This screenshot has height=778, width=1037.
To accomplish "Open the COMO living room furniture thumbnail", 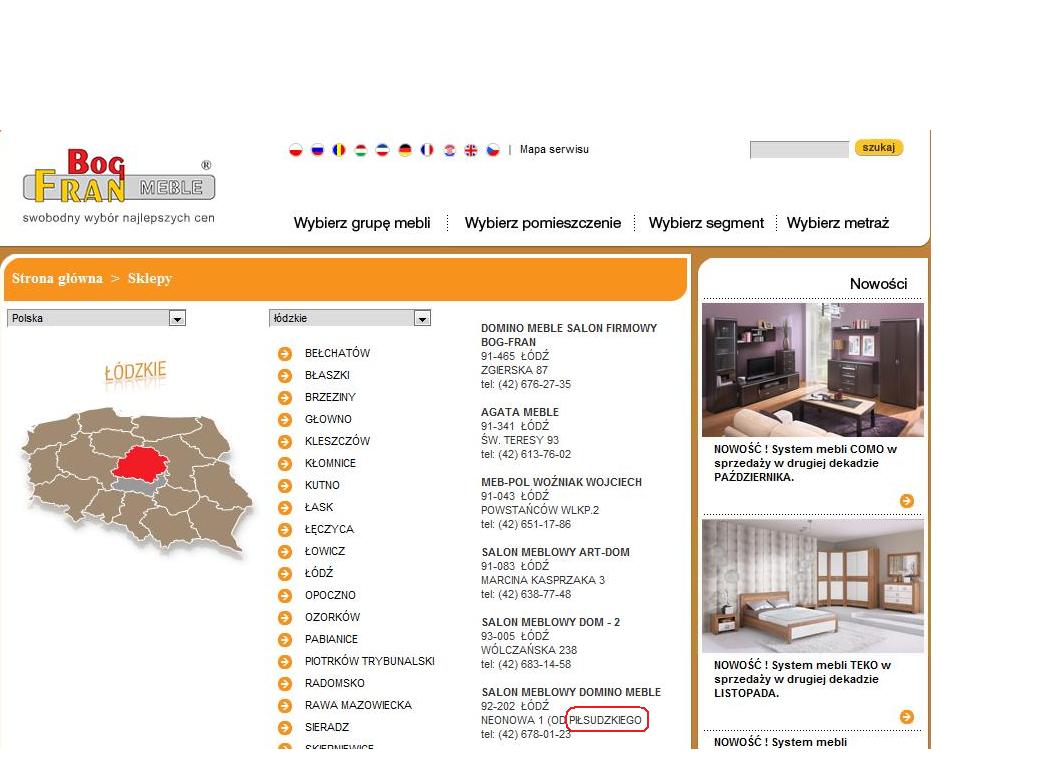I will point(812,370).
